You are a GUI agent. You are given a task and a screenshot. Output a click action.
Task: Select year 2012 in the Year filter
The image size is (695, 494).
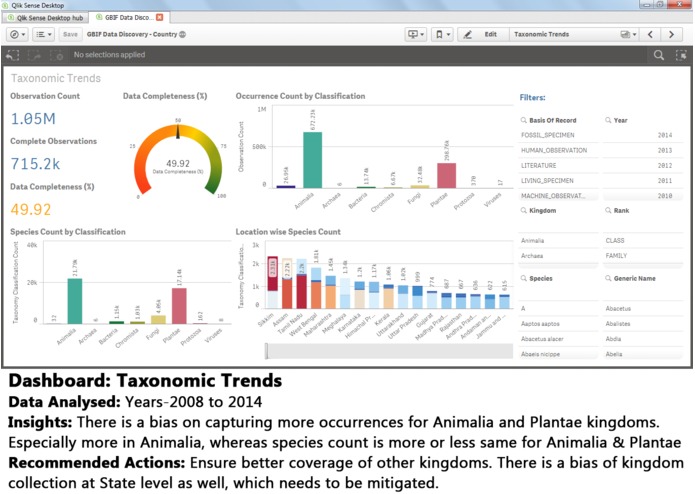(643, 165)
